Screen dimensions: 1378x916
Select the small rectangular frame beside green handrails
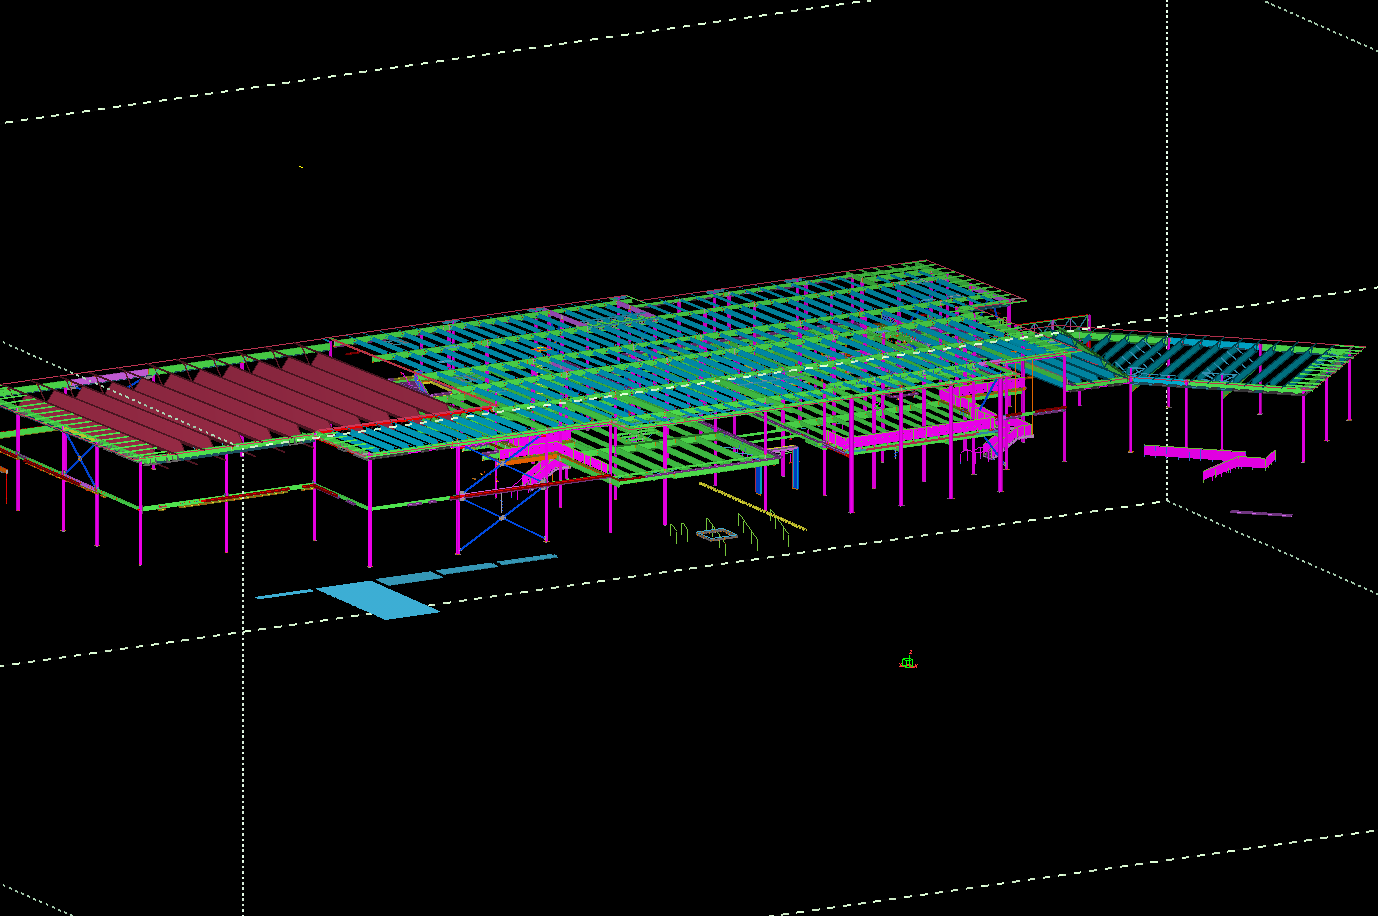pos(716,535)
